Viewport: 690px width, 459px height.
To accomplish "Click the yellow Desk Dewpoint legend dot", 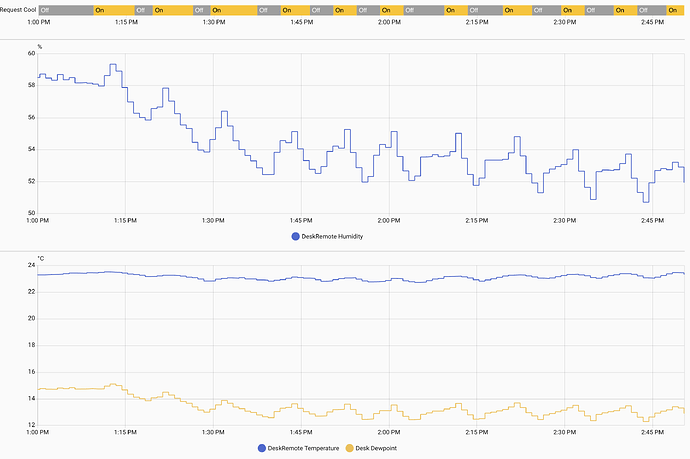I will point(349,448).
